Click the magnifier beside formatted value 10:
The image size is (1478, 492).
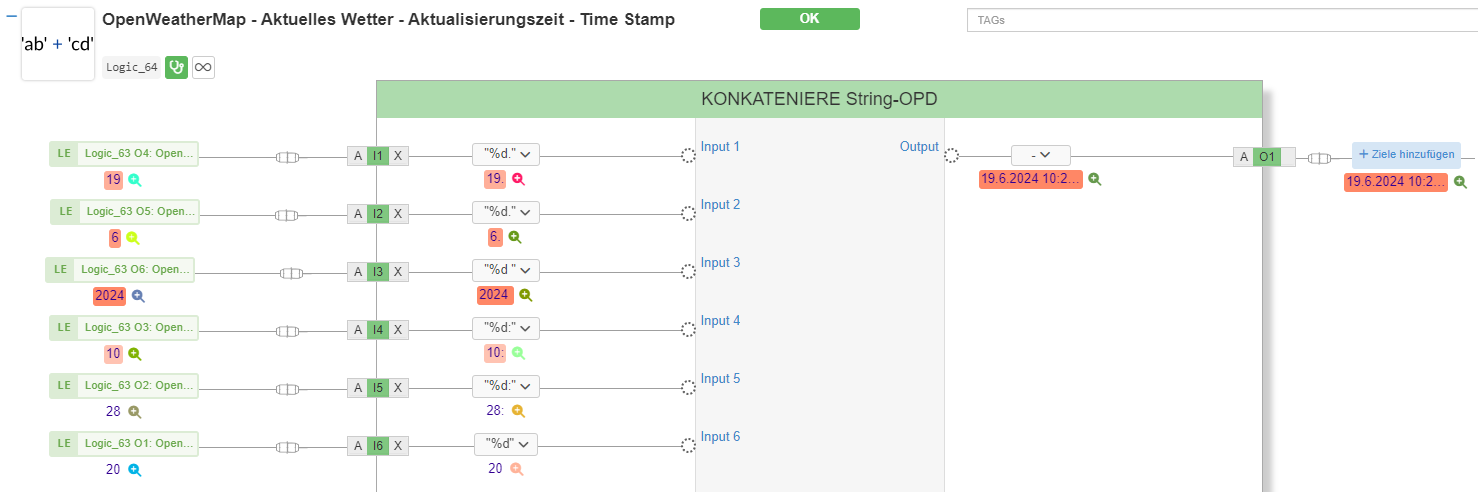[517, 353]
